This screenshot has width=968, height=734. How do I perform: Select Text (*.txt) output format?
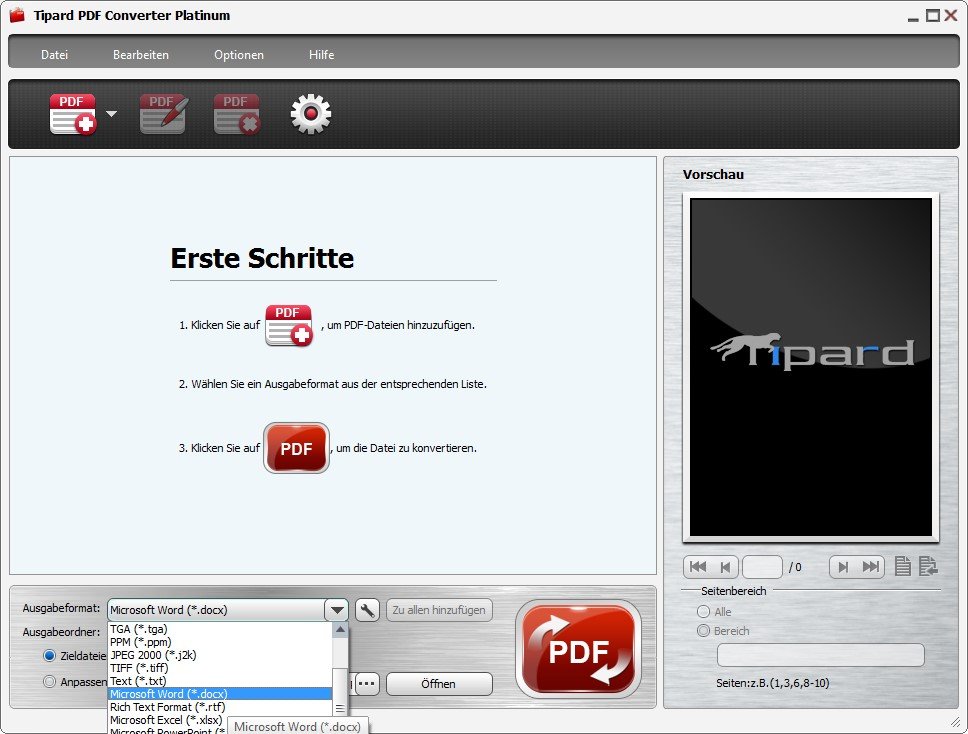click(x=220, y=681)
